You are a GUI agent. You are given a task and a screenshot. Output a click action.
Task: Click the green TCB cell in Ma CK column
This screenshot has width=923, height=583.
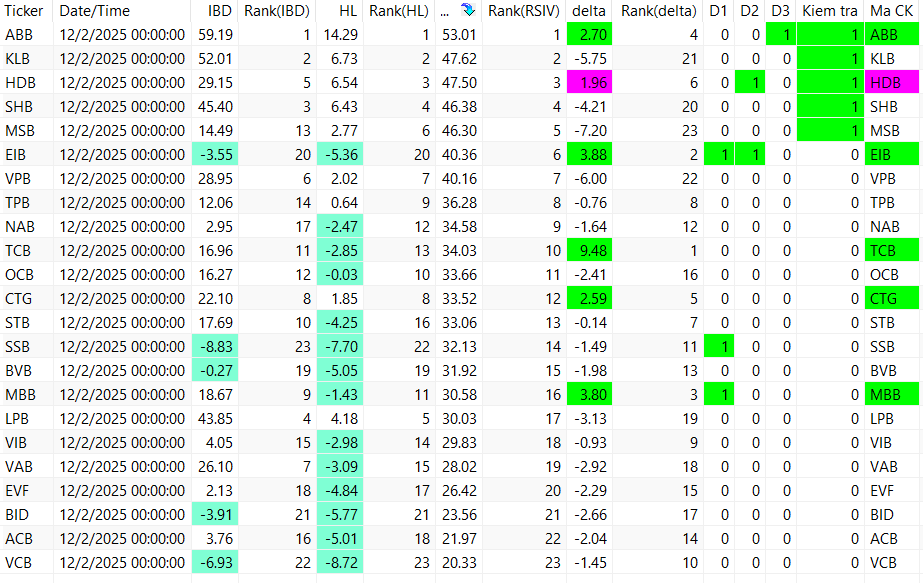[892, 251]
